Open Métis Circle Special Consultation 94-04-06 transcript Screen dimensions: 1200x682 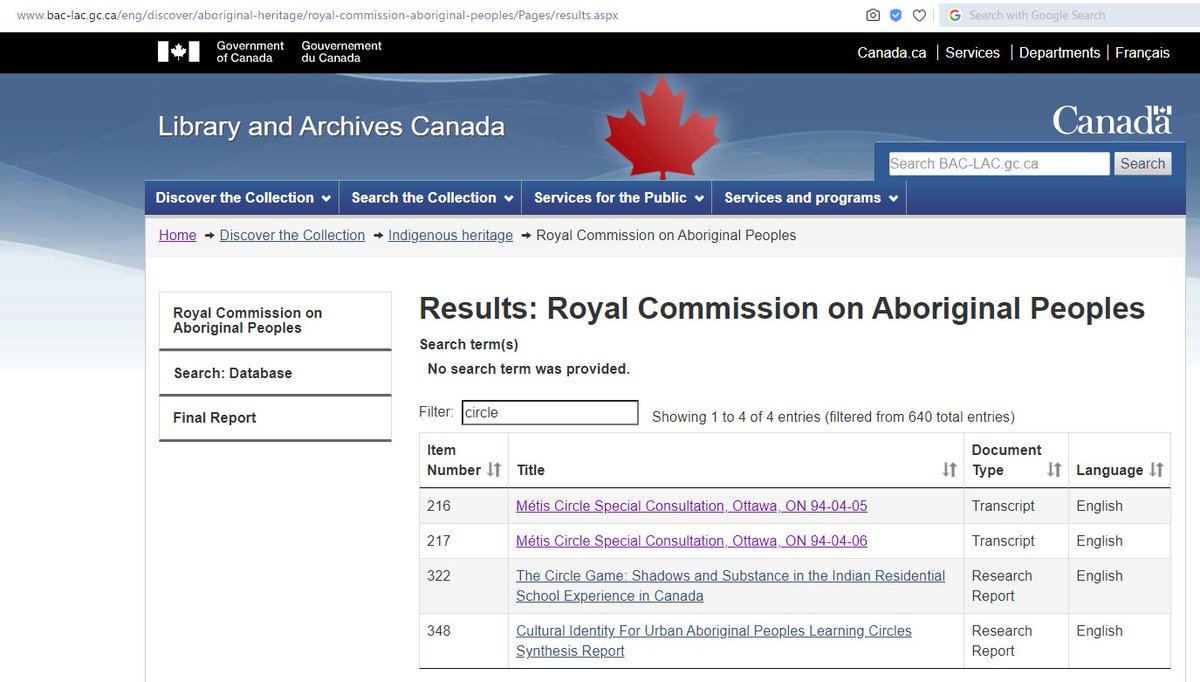tap(691, 541)
